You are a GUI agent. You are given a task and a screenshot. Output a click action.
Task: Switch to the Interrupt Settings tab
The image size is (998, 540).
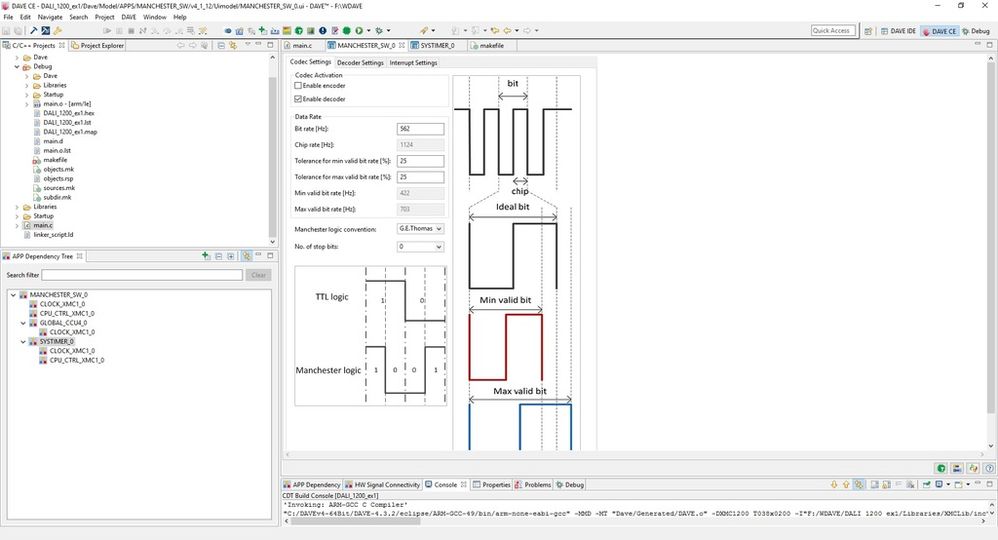[x=413, y=63]
